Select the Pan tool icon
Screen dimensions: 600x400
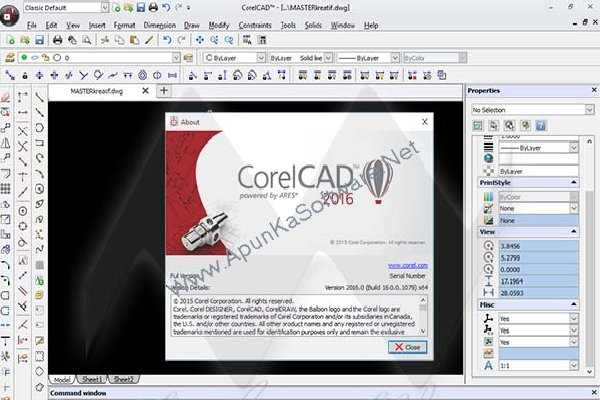click(200, 40)
